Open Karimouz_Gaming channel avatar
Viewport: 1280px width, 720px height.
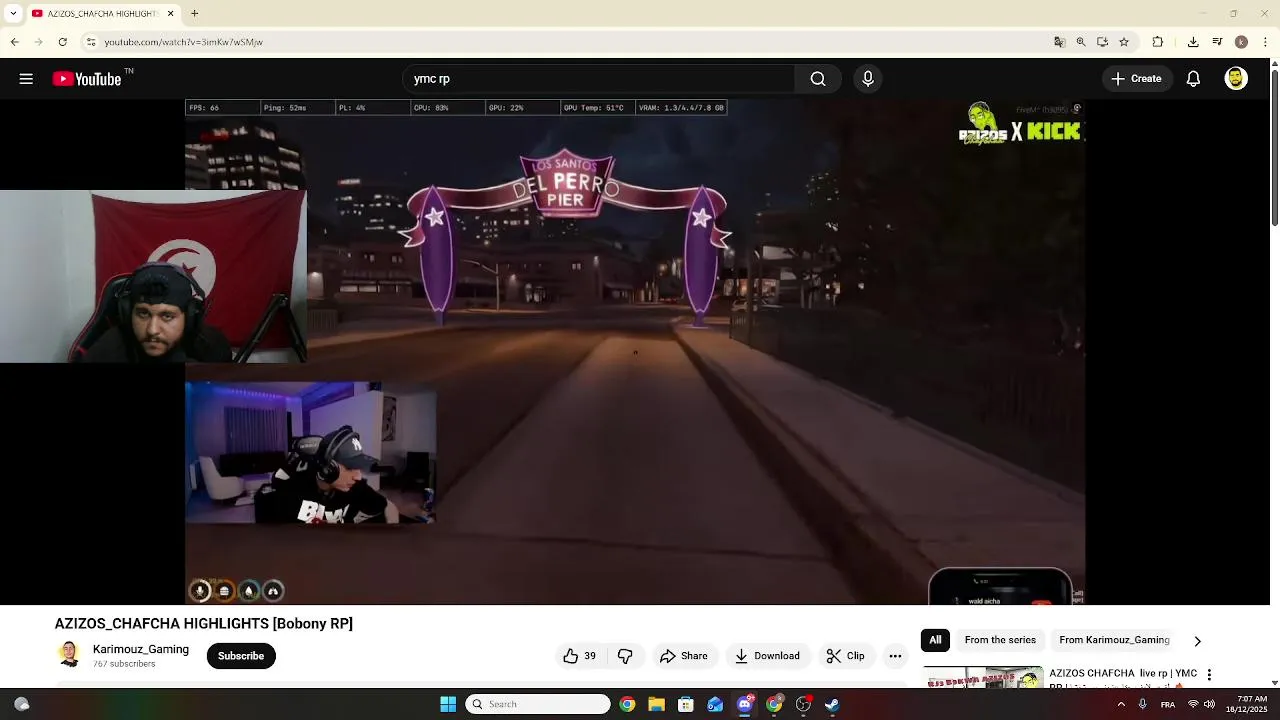(x=69, y=655)
